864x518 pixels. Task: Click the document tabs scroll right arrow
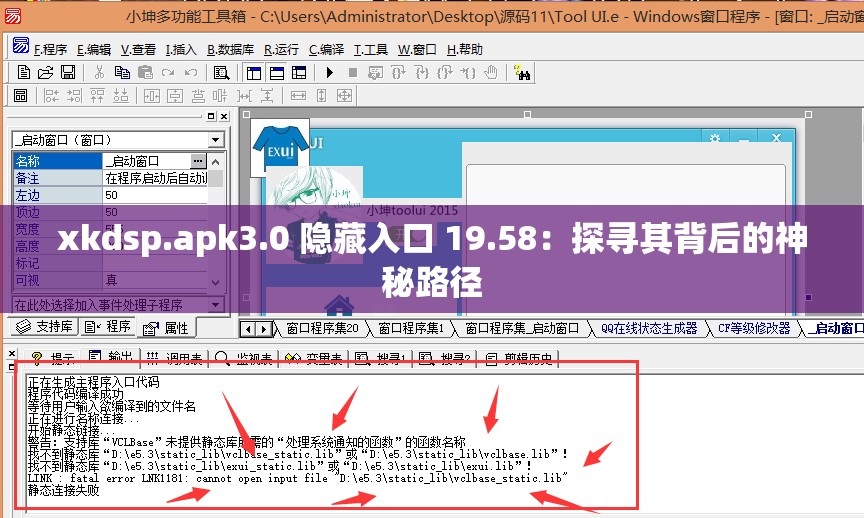(x=264, y=329)
